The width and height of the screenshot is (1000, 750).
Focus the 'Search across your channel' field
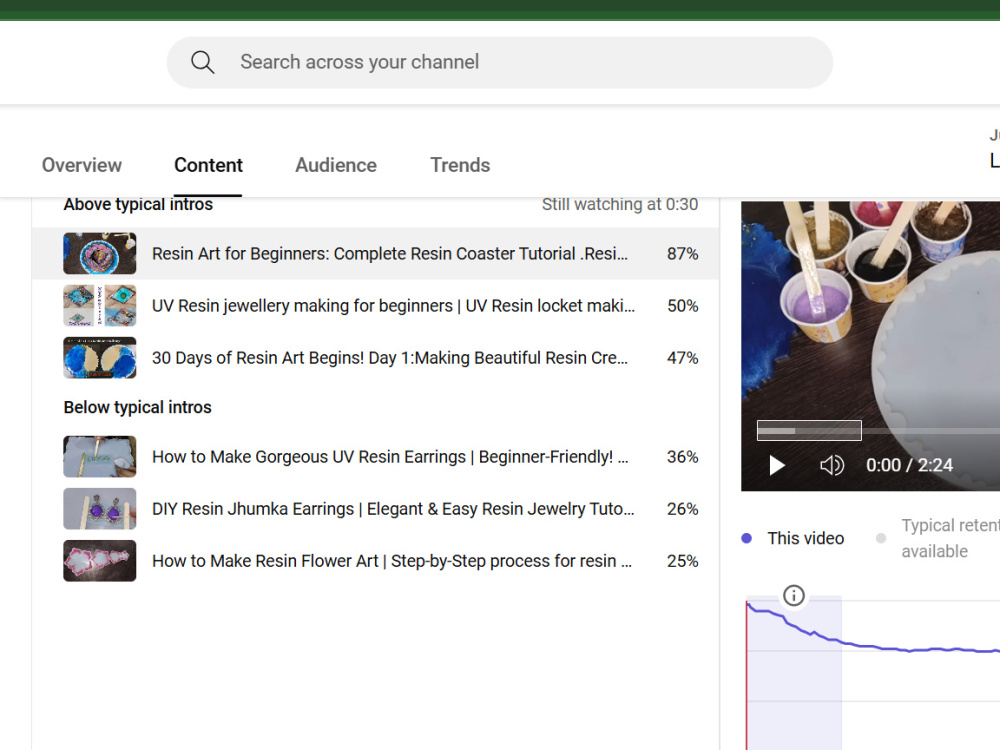[499, 62]
